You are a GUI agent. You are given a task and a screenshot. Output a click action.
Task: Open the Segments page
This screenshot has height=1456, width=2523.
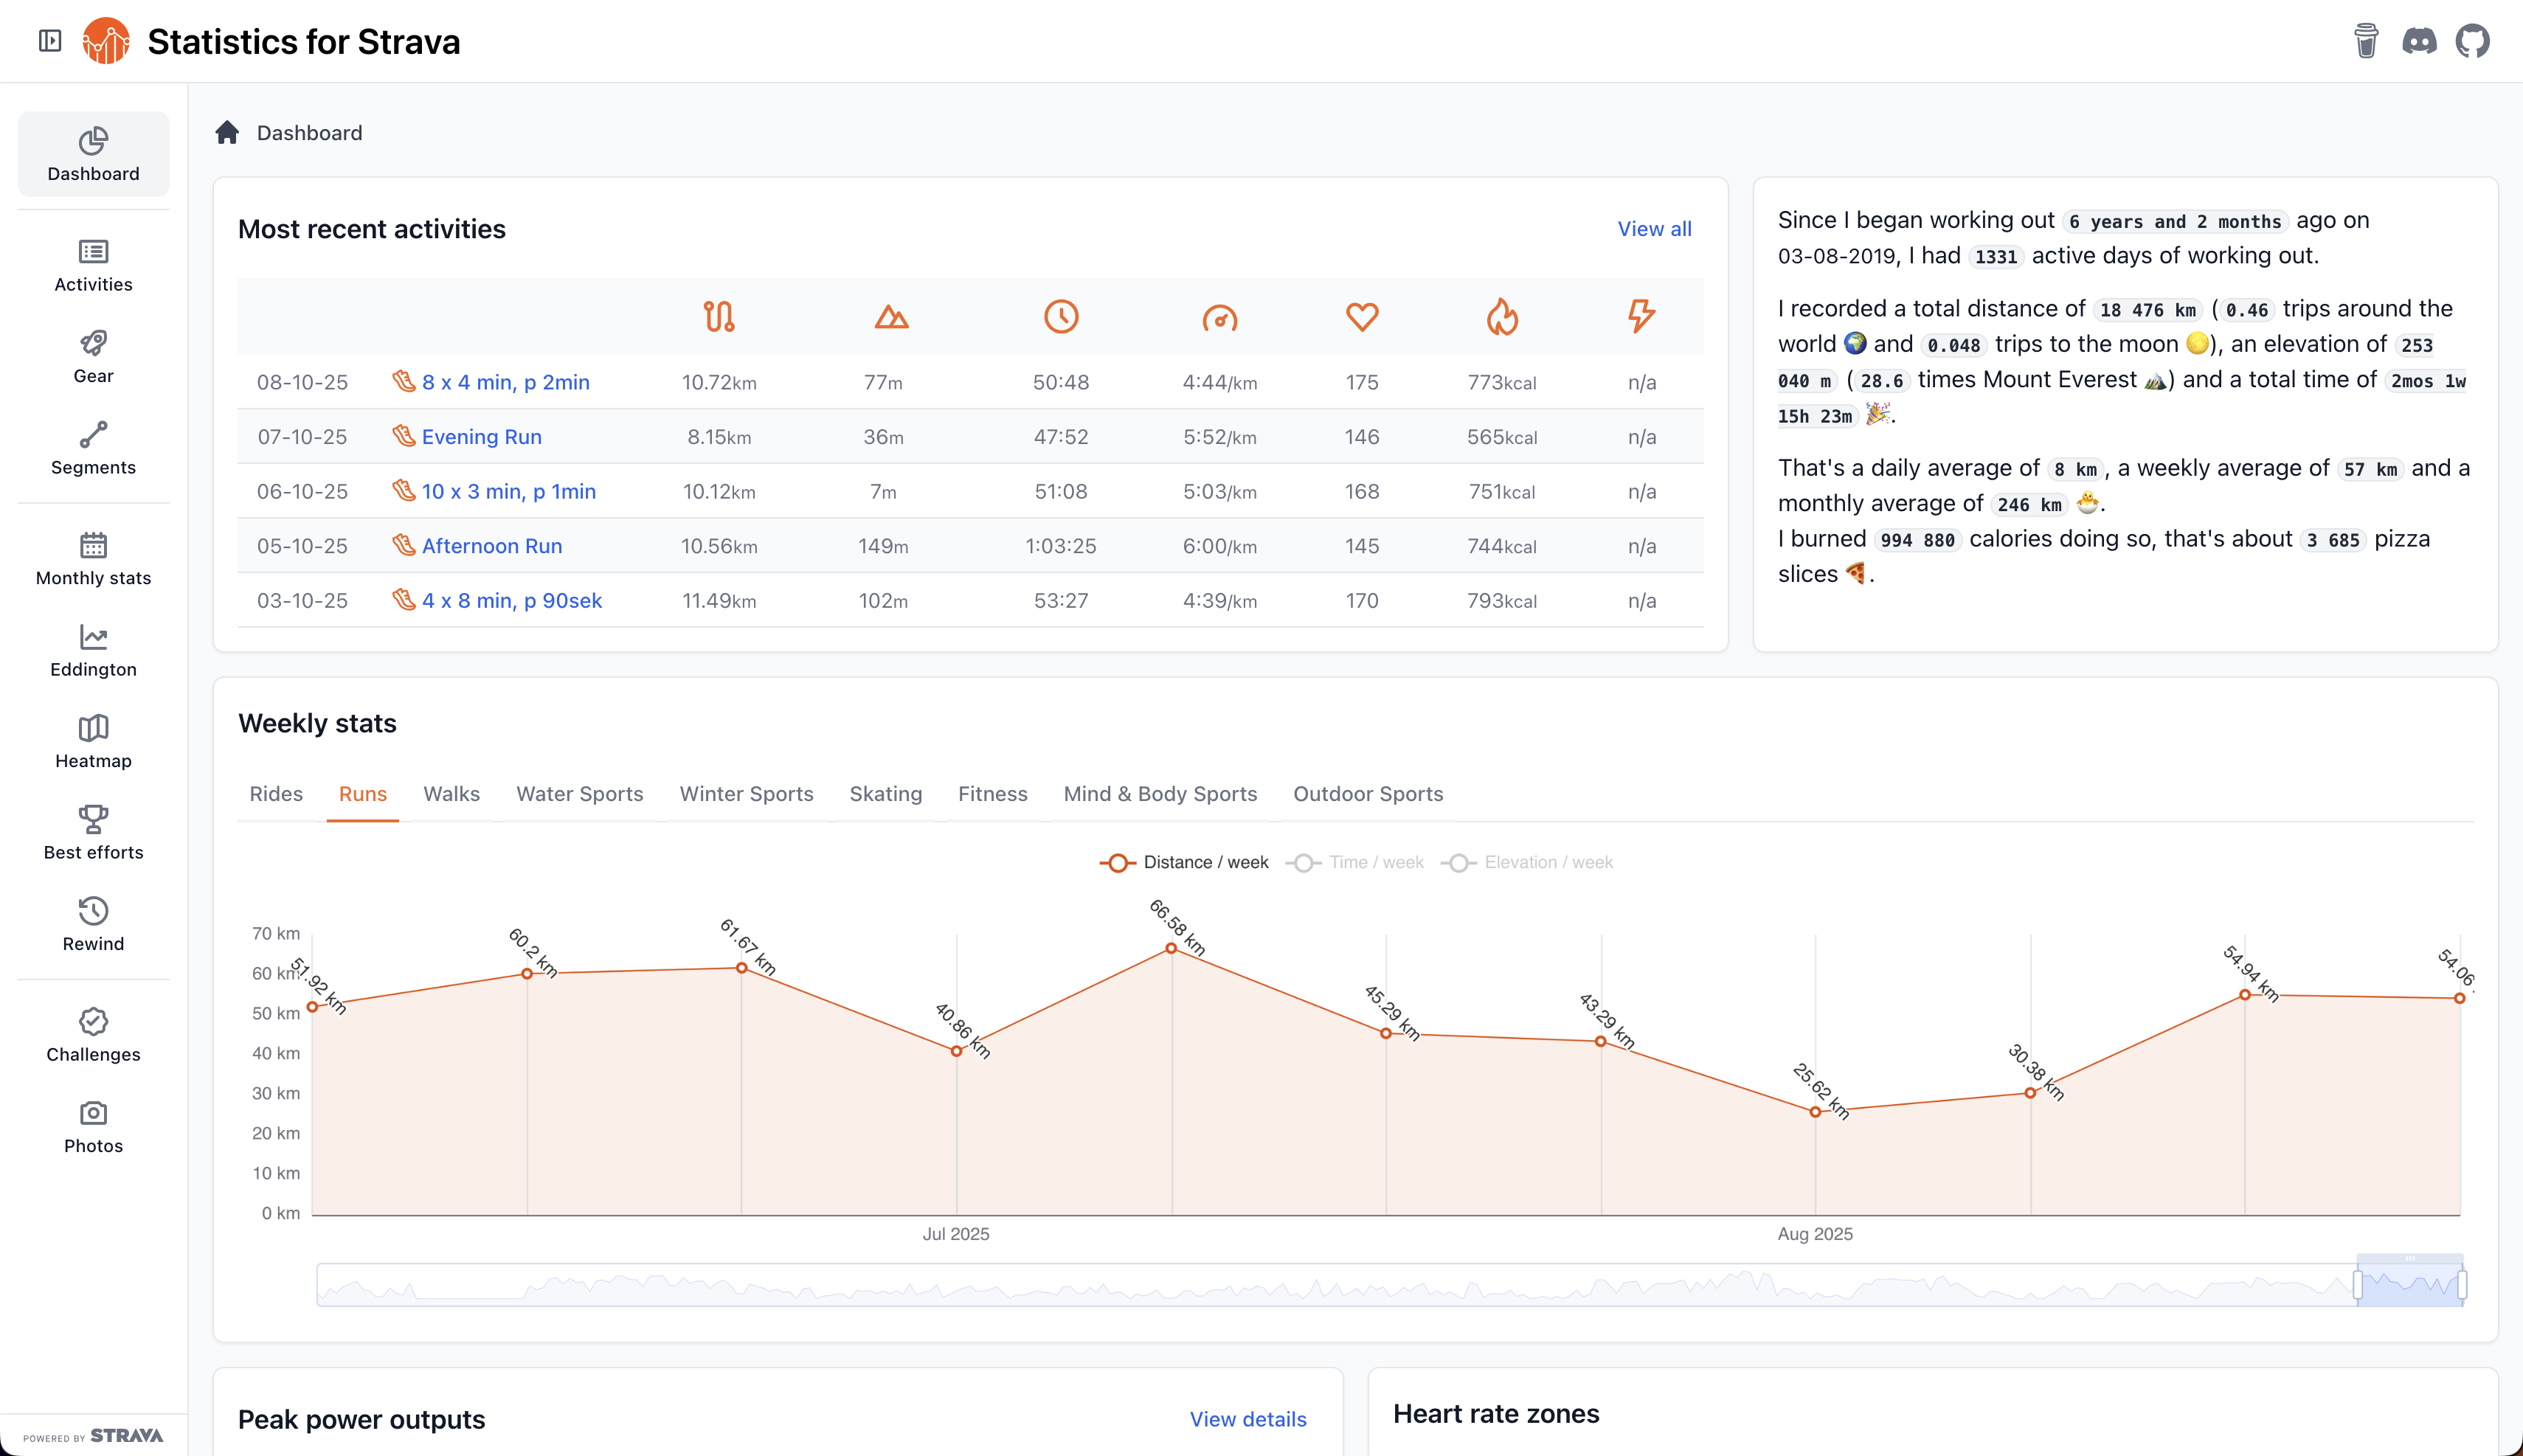point(93,448)
